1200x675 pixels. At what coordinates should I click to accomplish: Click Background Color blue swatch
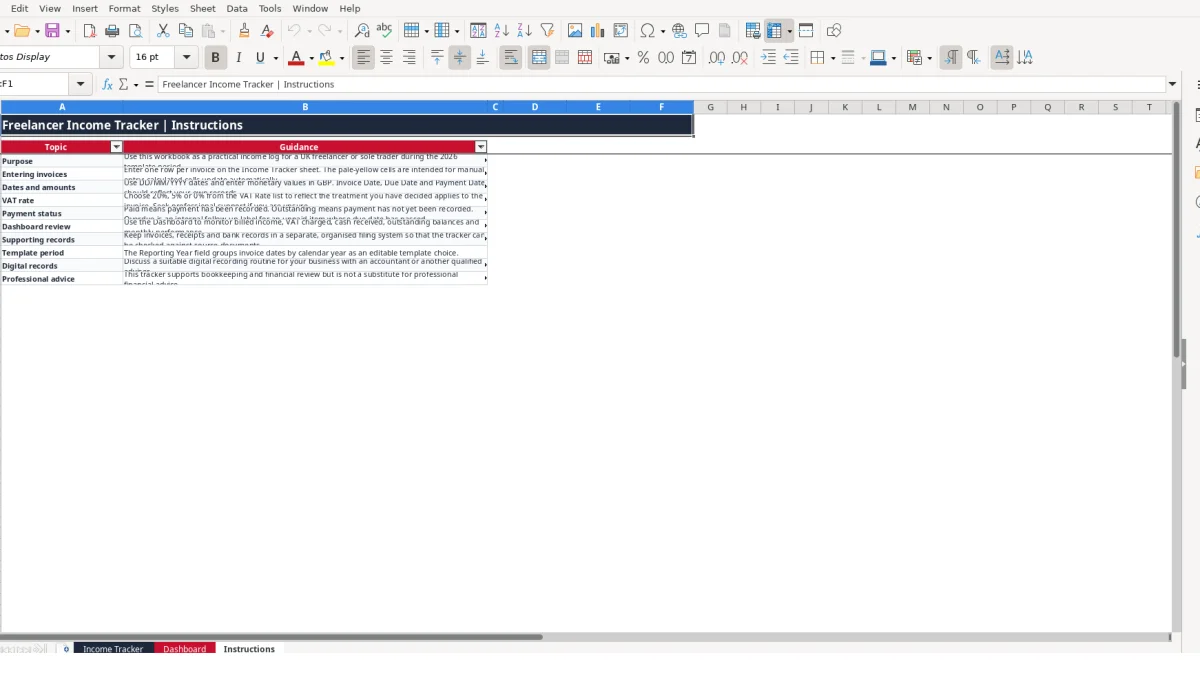877,58
